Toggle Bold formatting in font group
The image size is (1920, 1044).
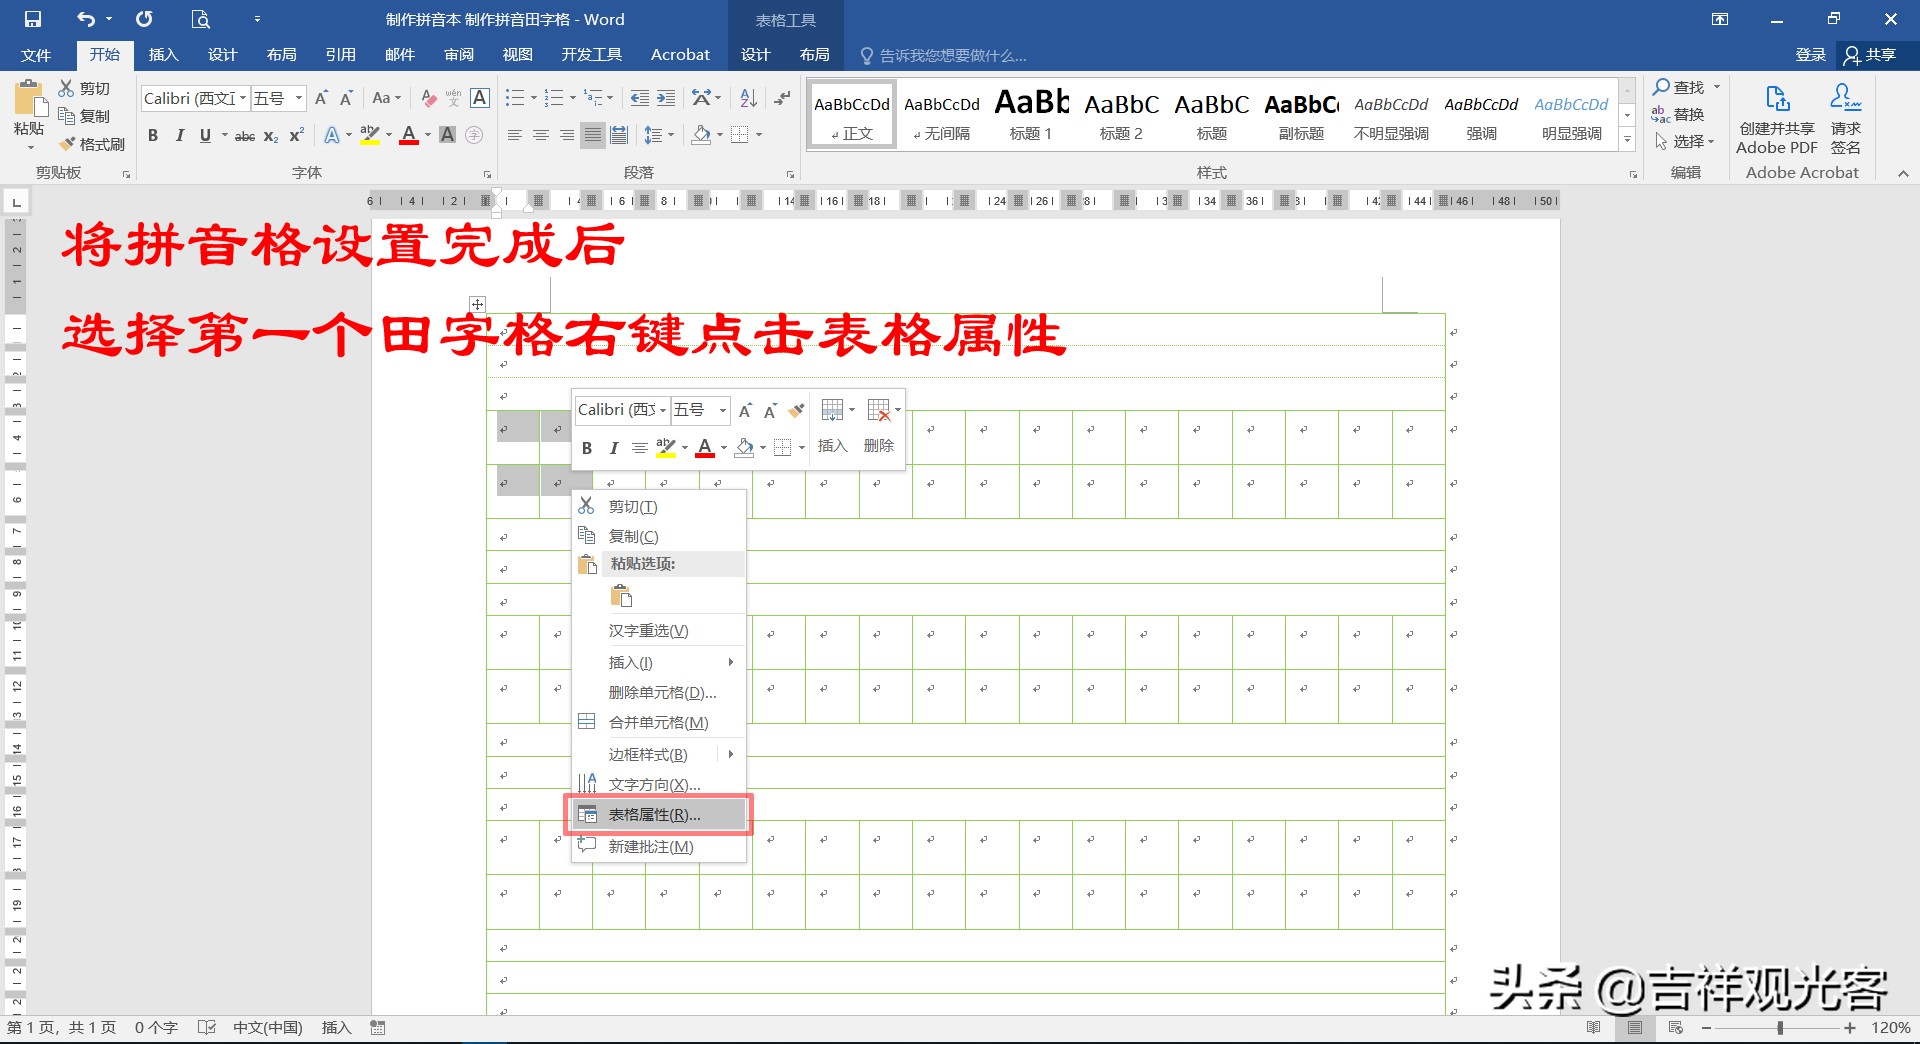(x=153, y=135)
